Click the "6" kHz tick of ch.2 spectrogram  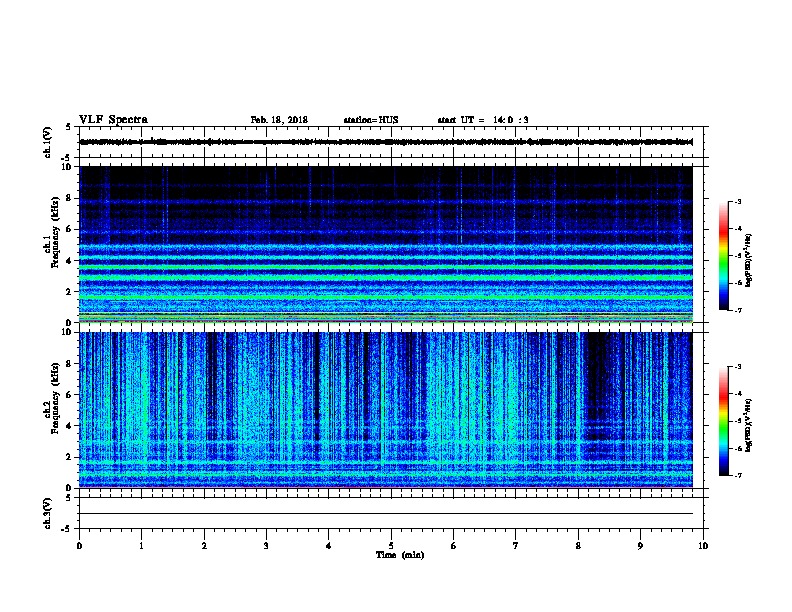[69, 395]
